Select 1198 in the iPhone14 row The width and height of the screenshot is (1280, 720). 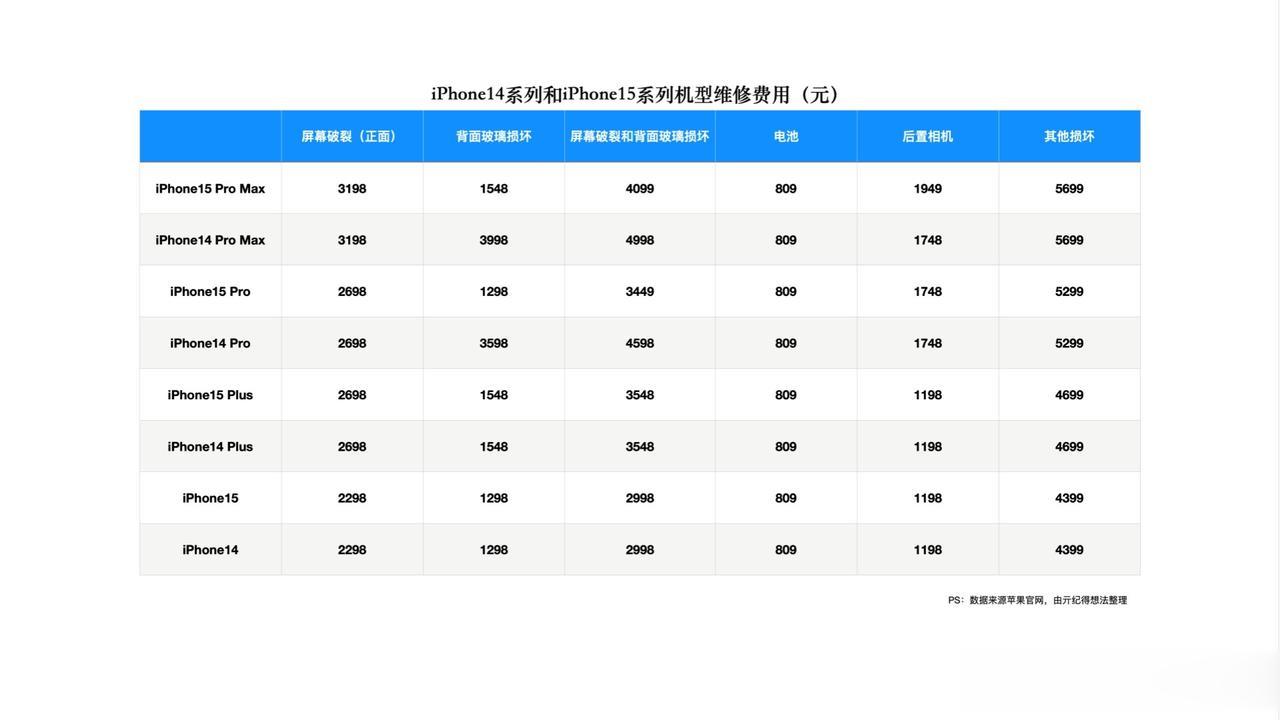pyautogui.click(x=928, y=550)
